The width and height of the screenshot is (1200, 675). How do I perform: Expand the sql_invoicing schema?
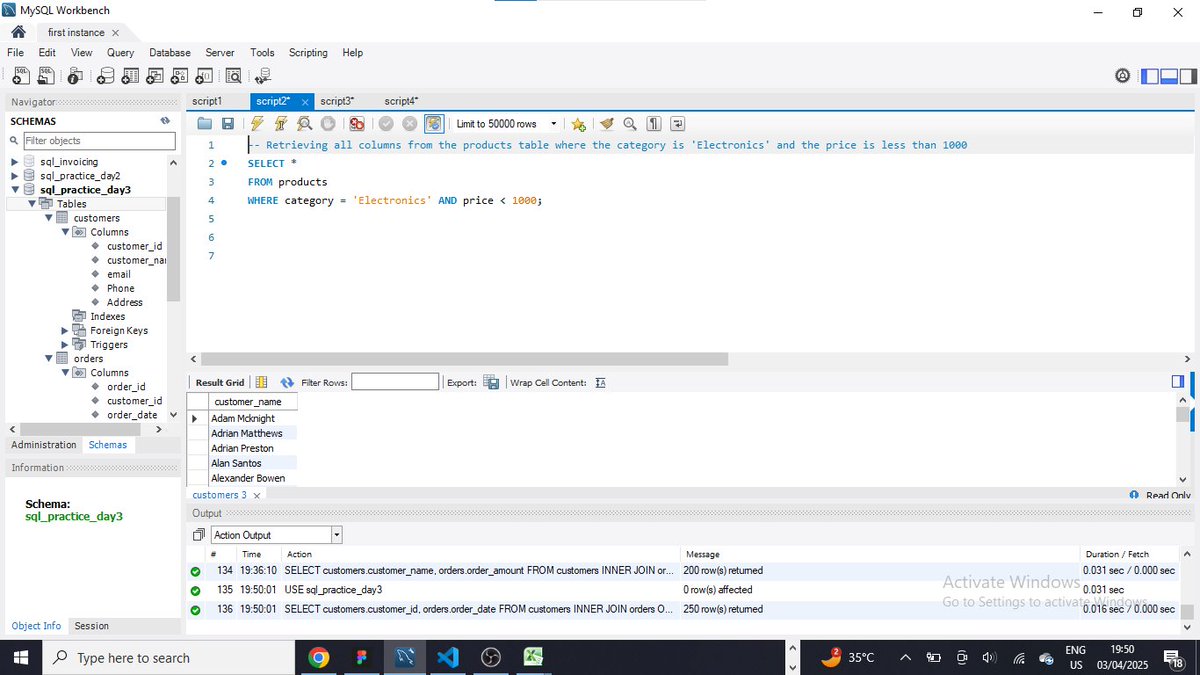pos(14,162)
